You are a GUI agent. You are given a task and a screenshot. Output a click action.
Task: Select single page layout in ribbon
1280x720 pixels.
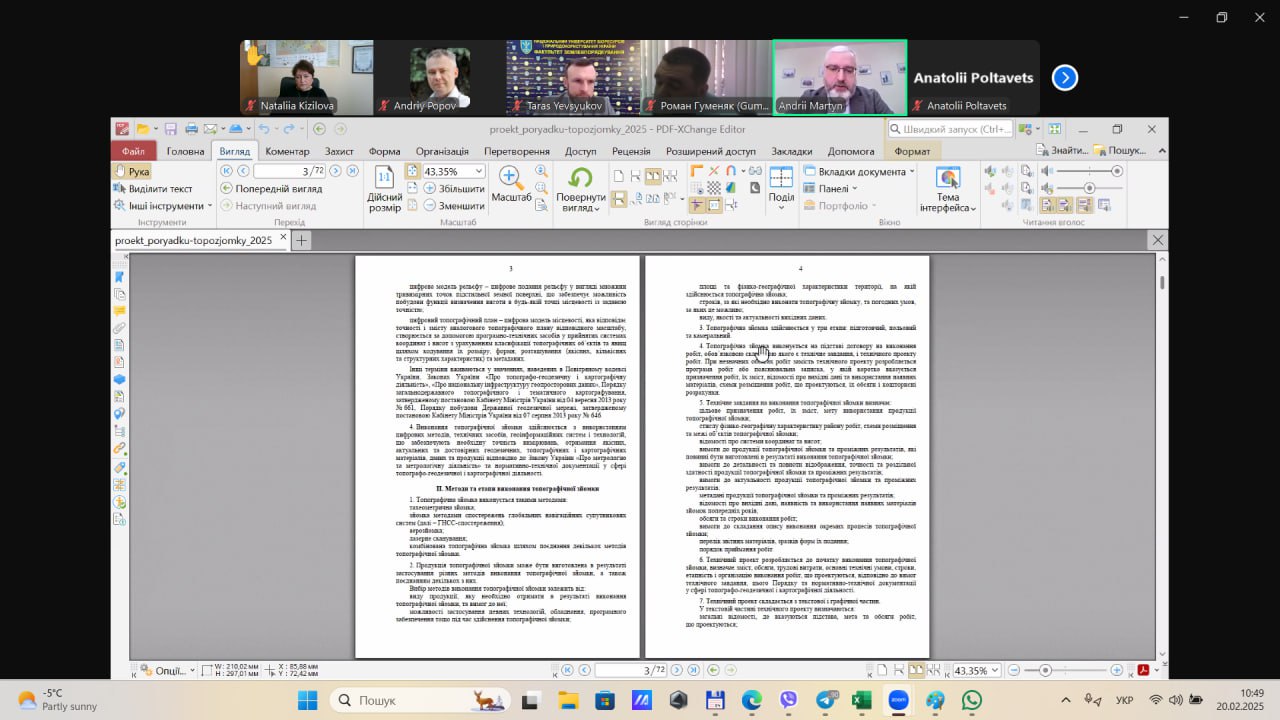[x=619, y=176]
